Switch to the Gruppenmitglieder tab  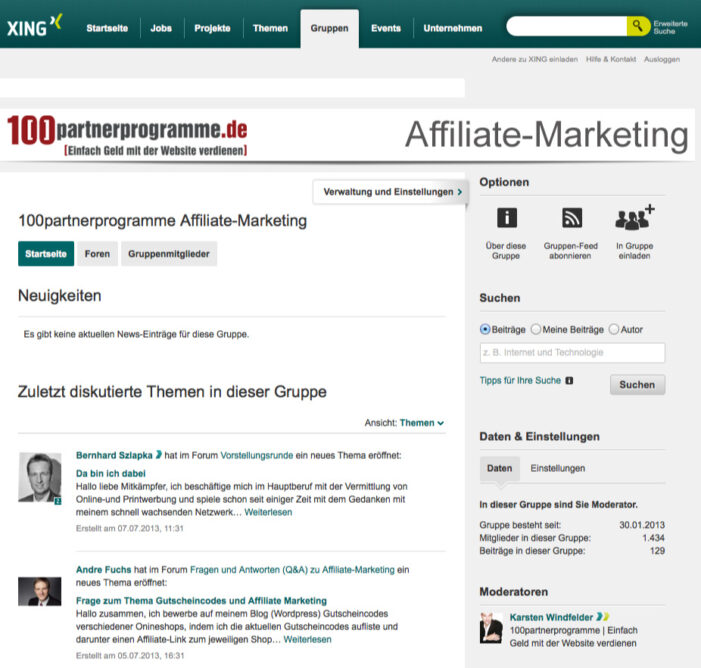tap(169, 254)
